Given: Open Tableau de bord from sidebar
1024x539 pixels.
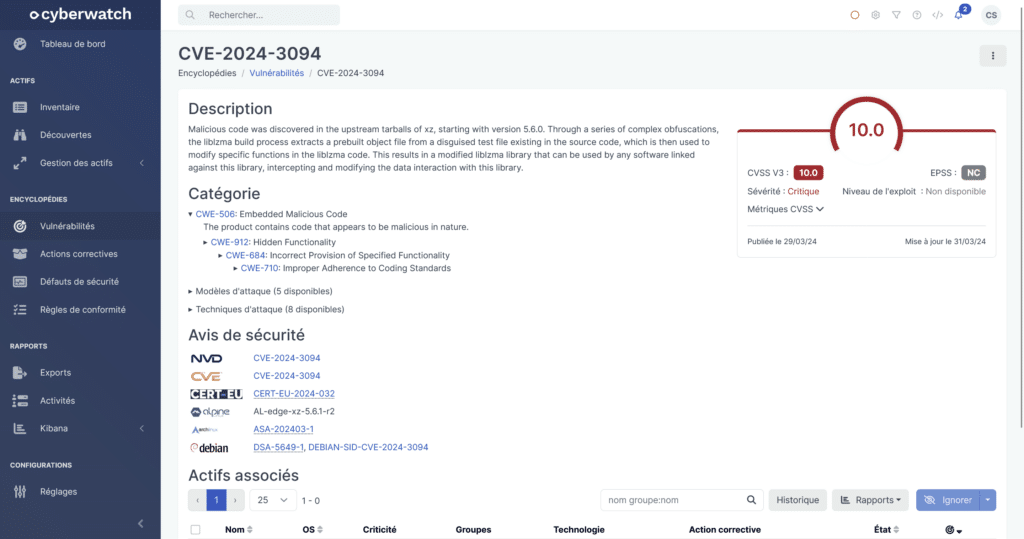Looking at the screenshot, I should [72, 44].
